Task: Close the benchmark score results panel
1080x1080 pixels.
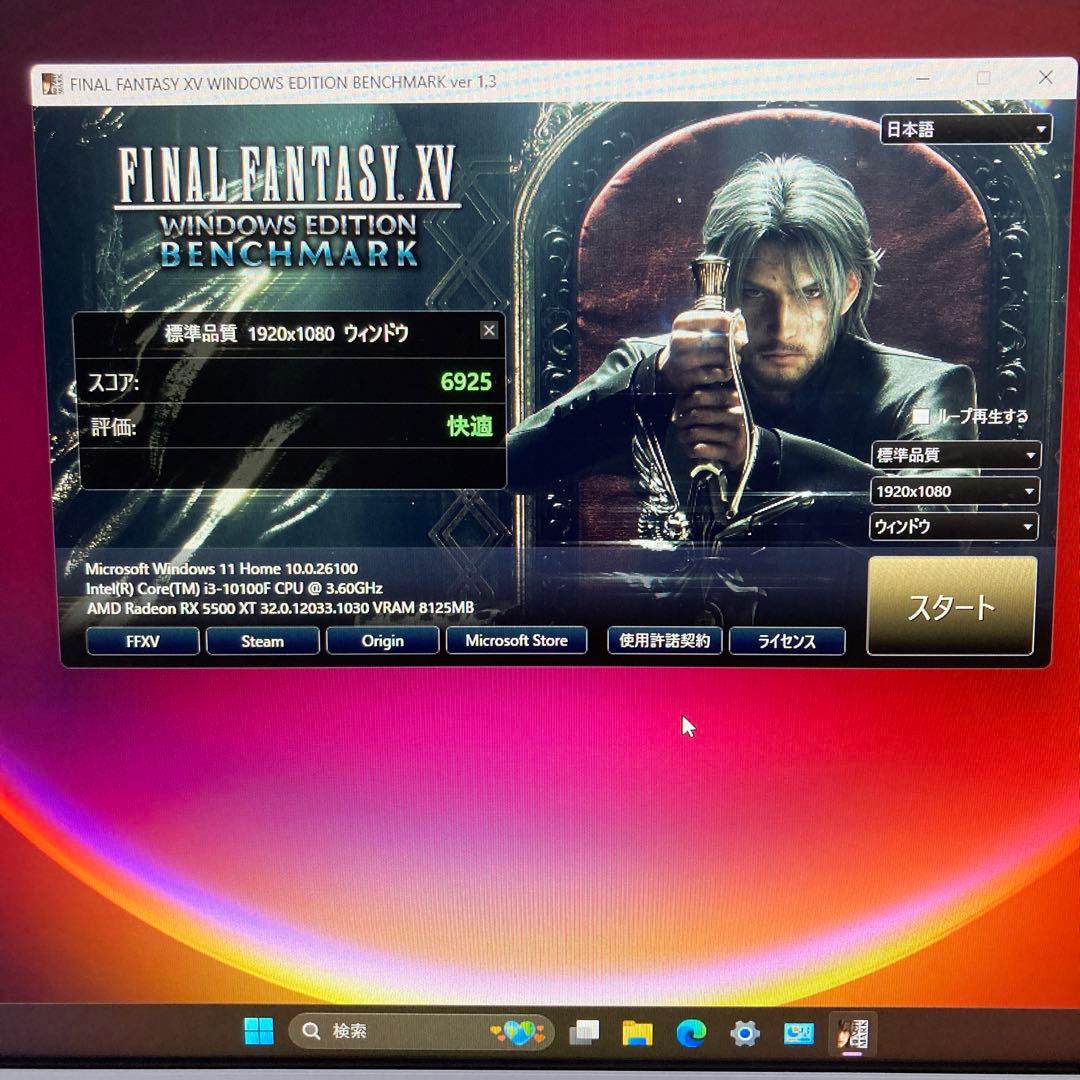Action: (489, 329)
